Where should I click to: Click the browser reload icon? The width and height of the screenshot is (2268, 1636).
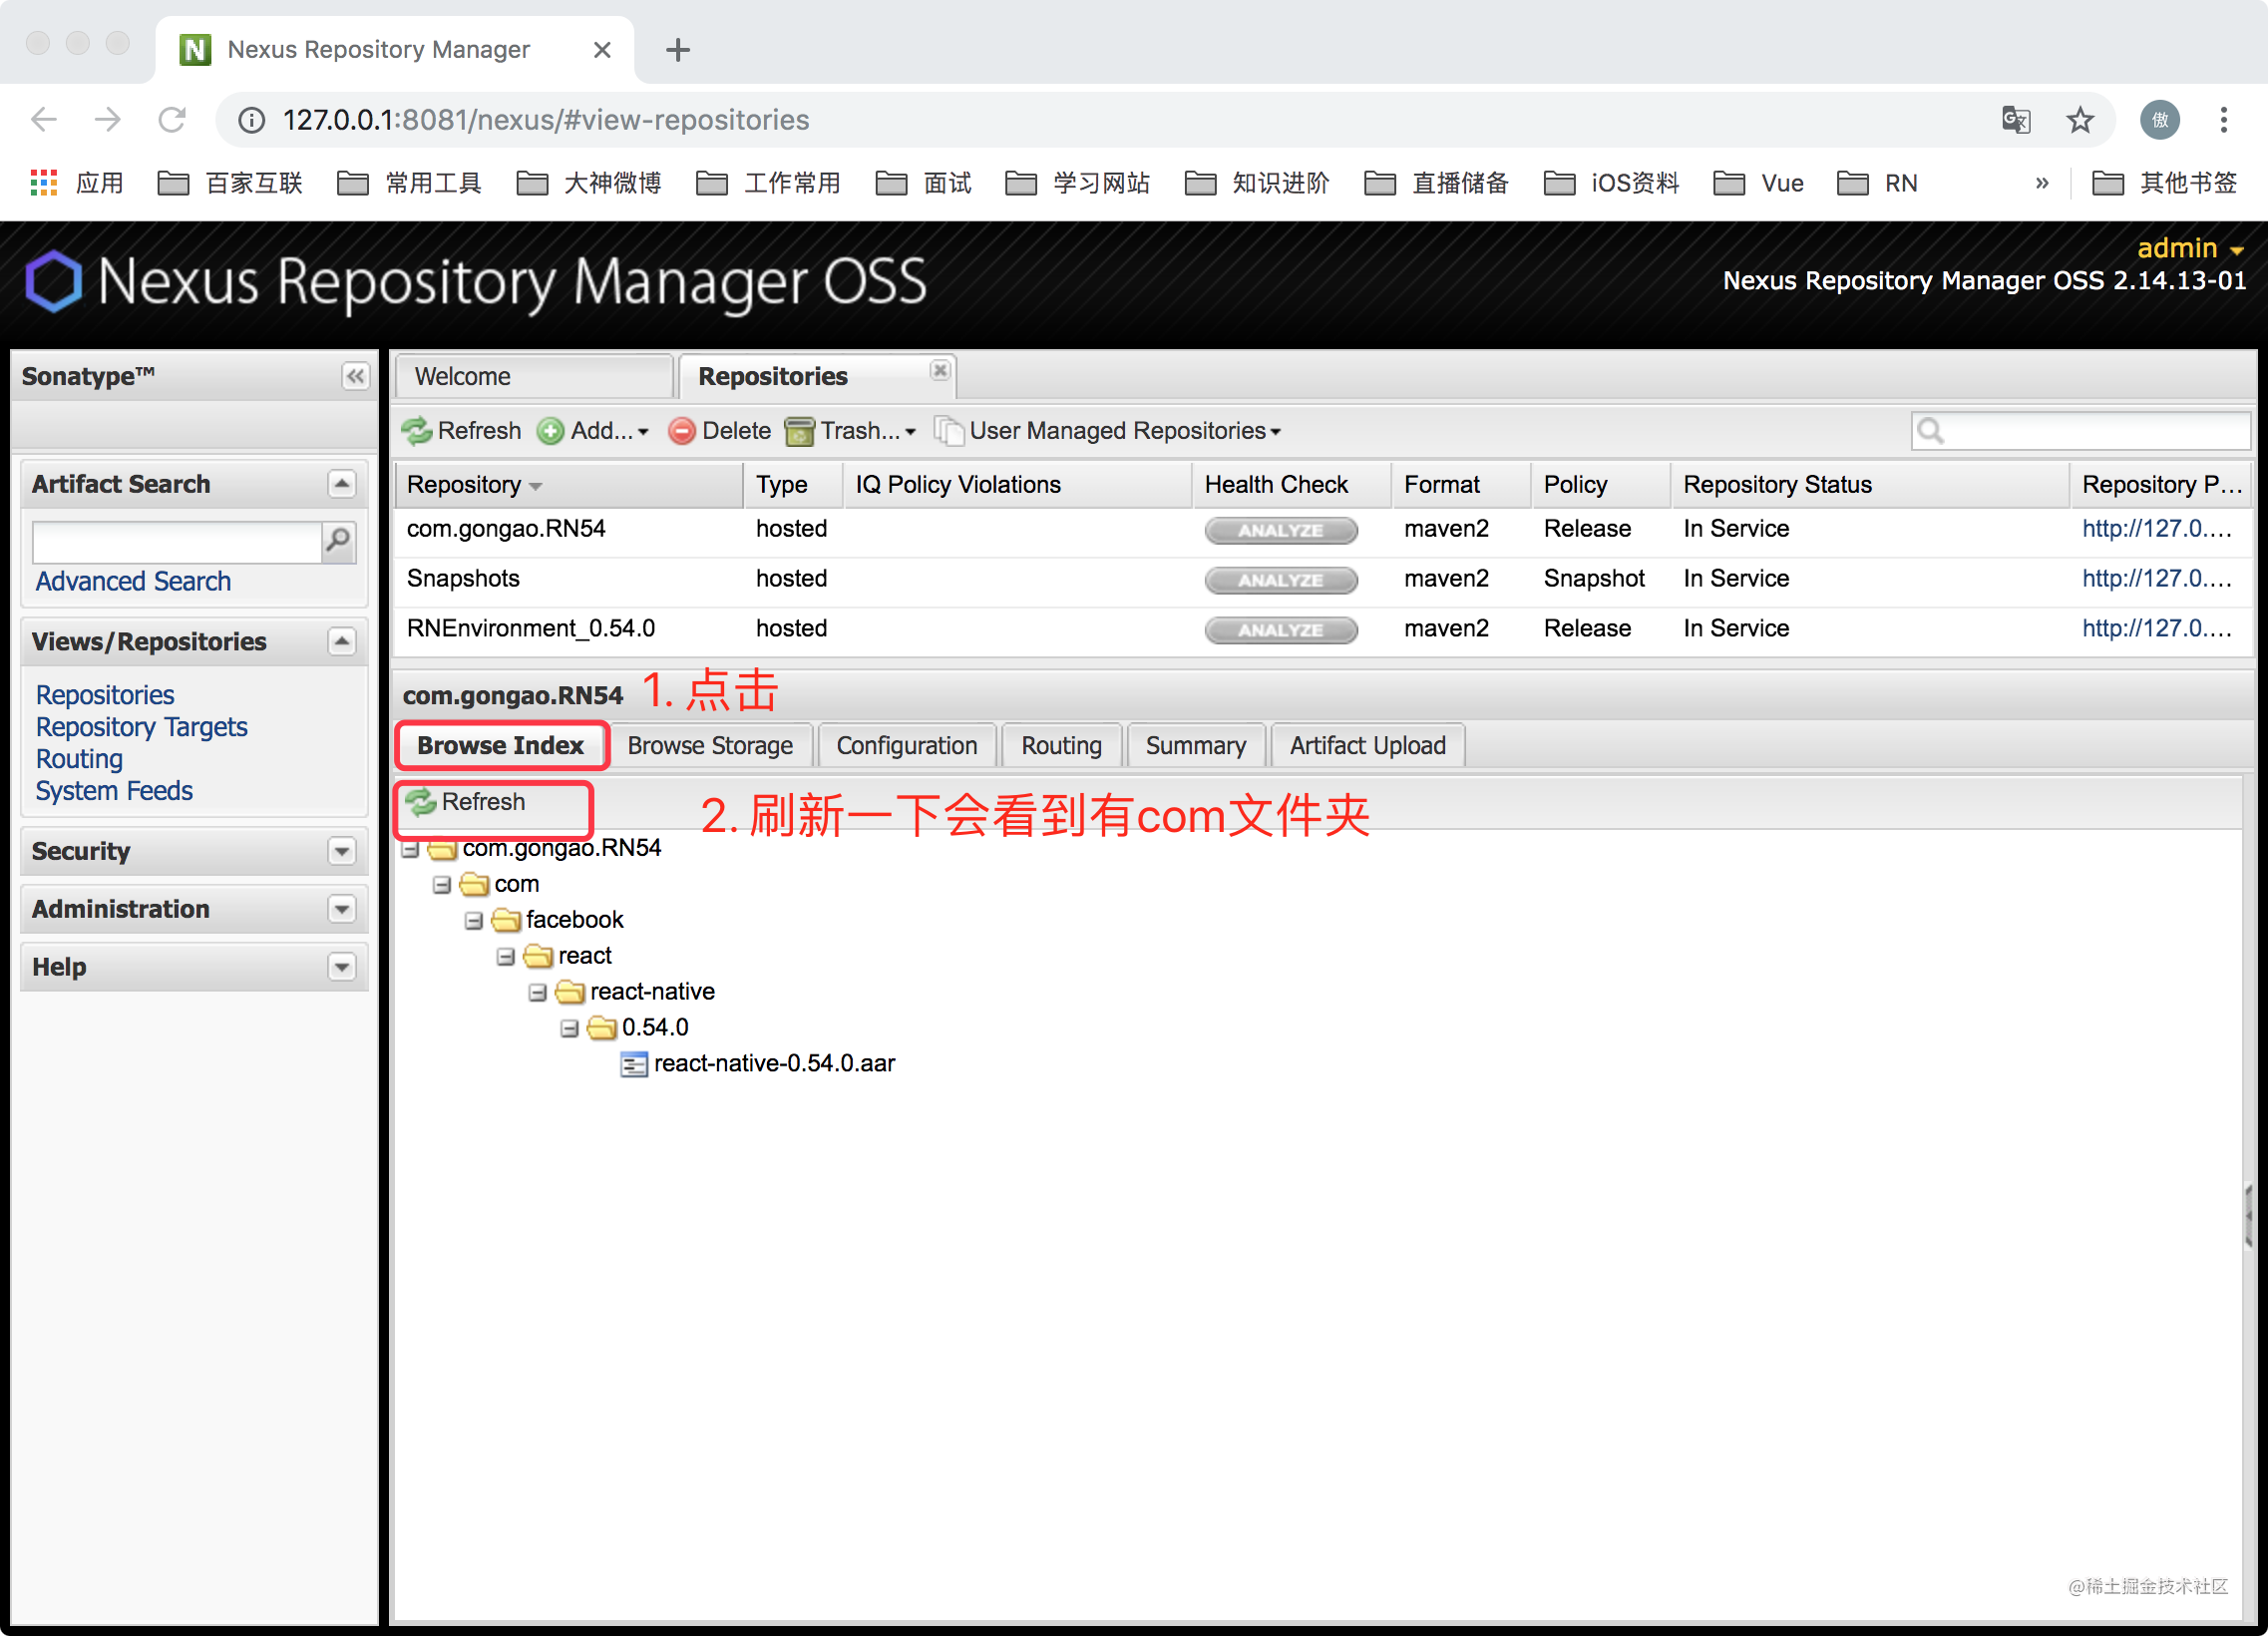click(172, 120)
